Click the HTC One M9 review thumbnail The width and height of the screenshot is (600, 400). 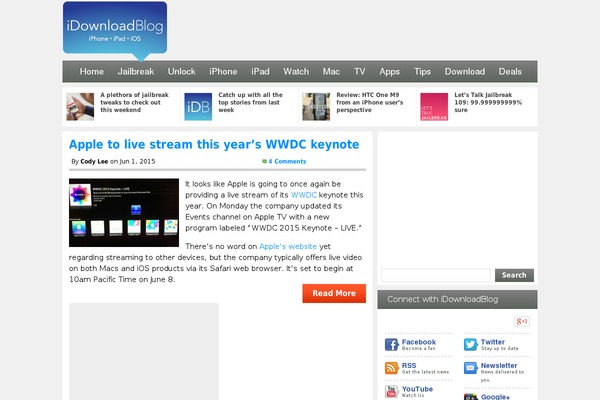pyautogui.click(x=316, y=107)
